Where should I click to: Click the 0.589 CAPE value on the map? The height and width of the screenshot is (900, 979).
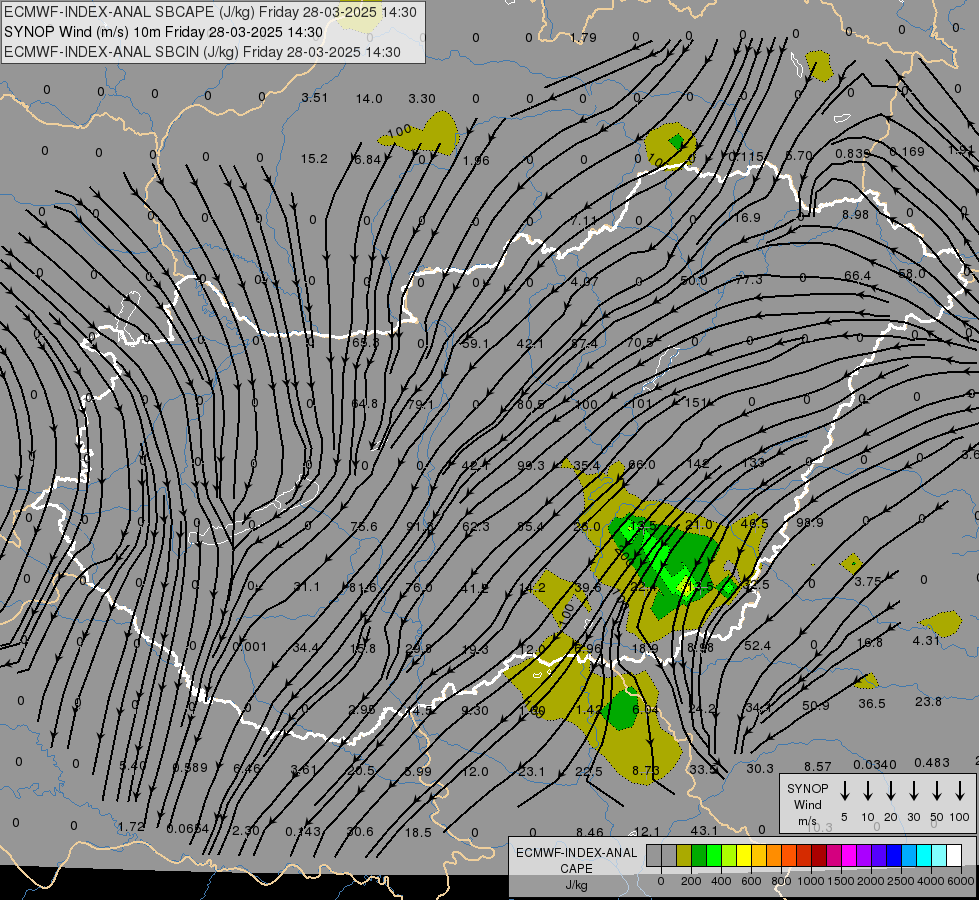[190, 767]
